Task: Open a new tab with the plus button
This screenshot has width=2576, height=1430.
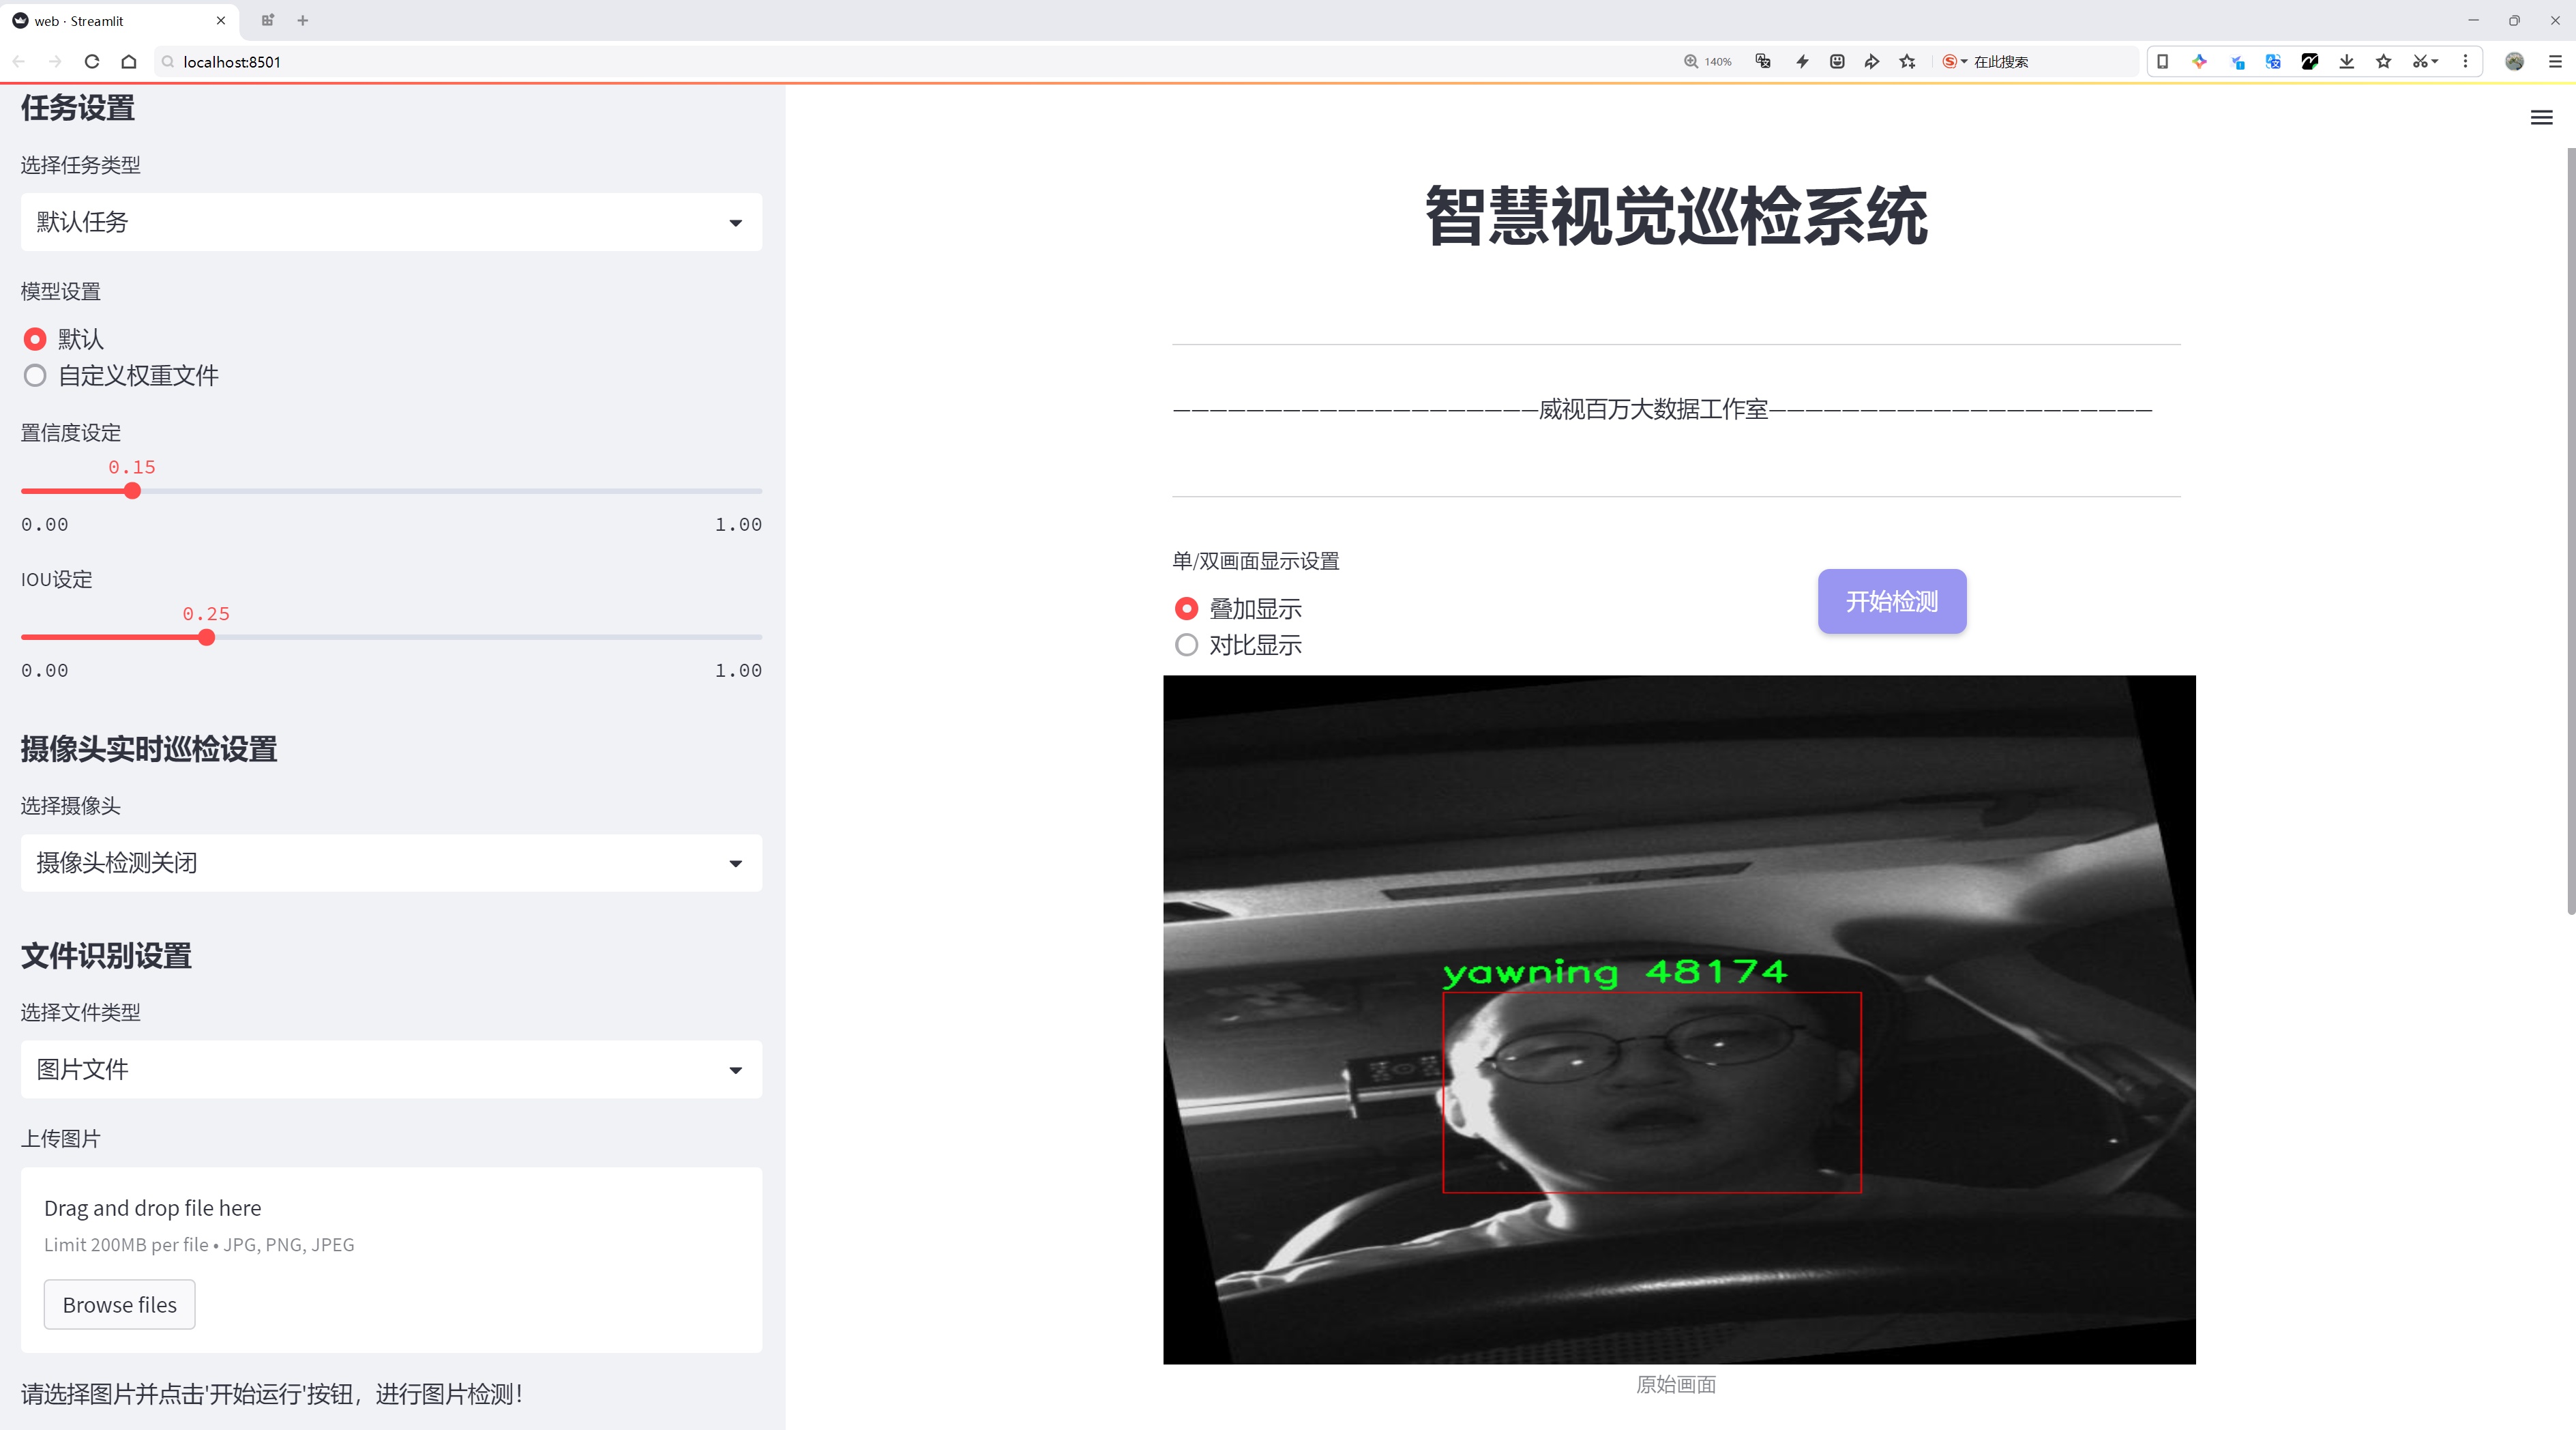Action: [303, 20]
